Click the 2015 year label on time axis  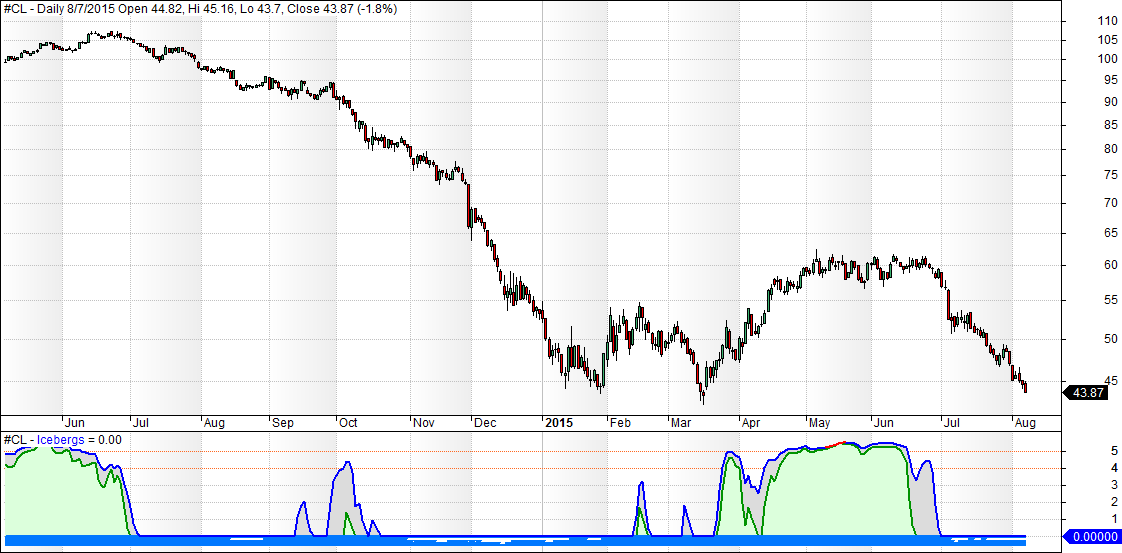point(560,423)
